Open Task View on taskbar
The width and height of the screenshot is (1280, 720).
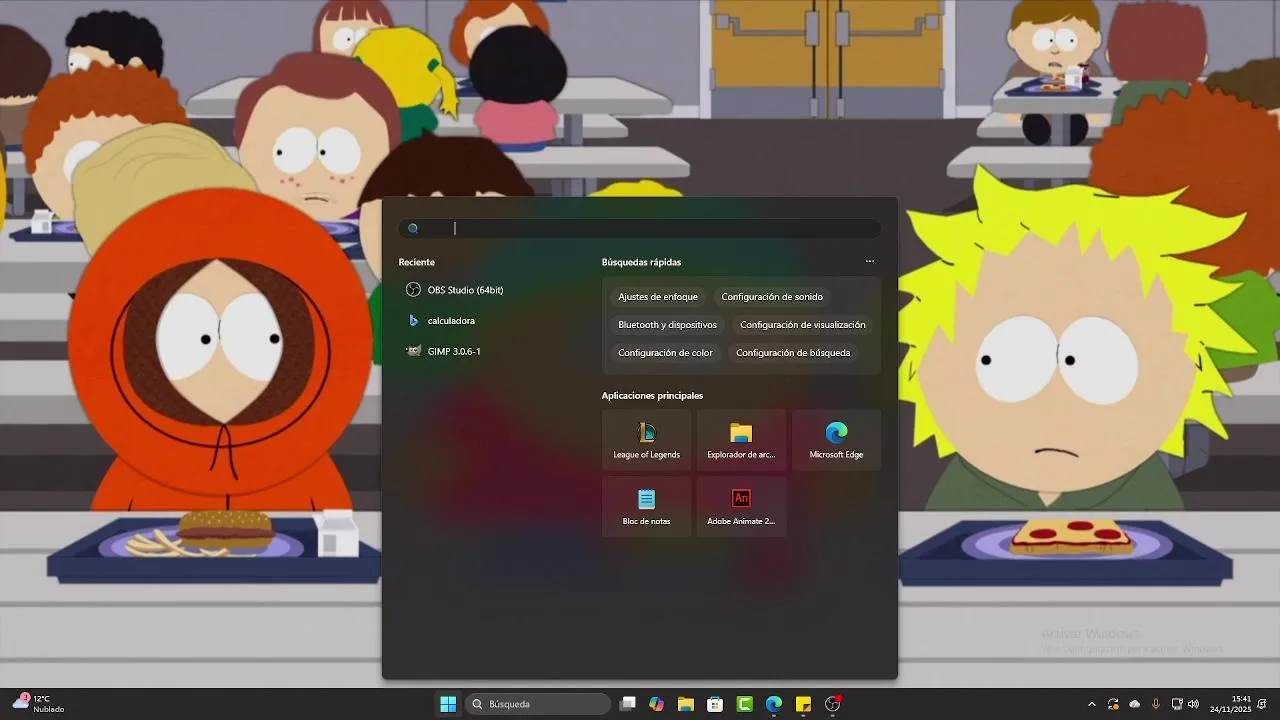click(627, 704)
